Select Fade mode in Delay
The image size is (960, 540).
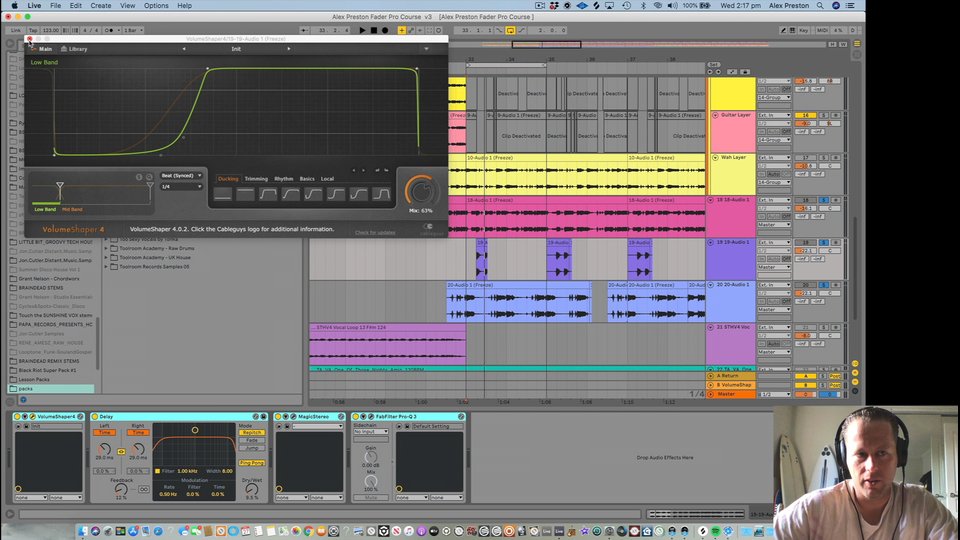(252, 440)
